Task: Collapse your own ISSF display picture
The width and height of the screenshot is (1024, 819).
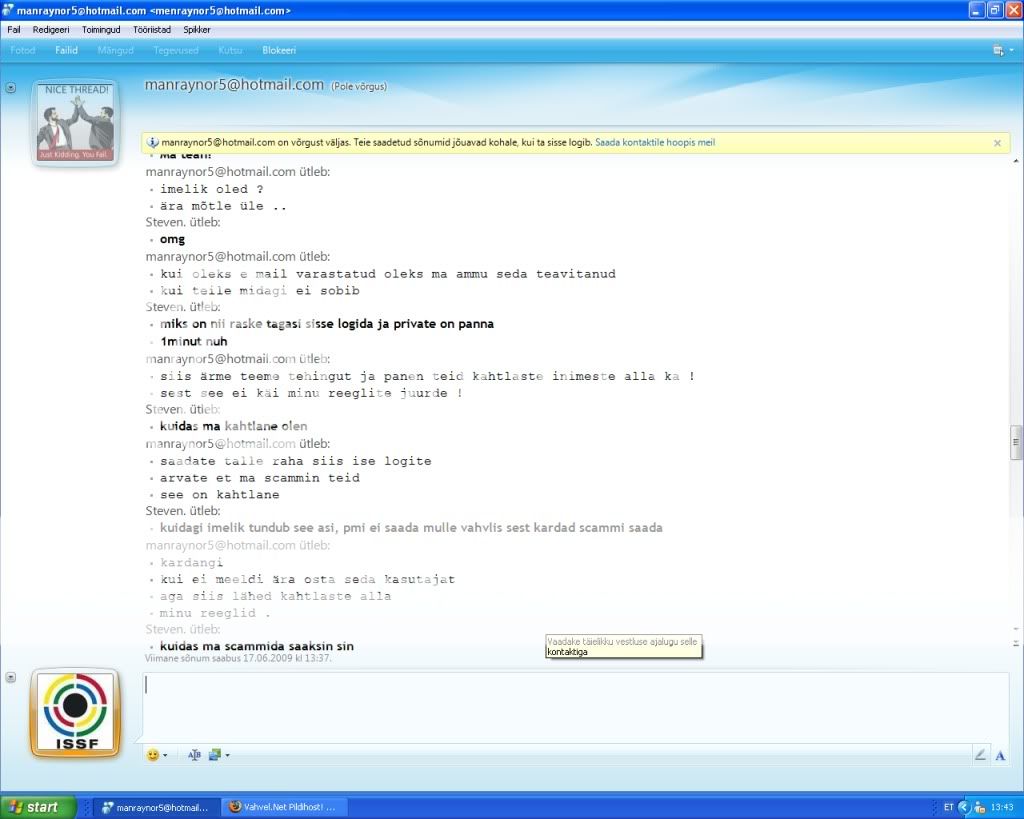Action: coord(11,677)
